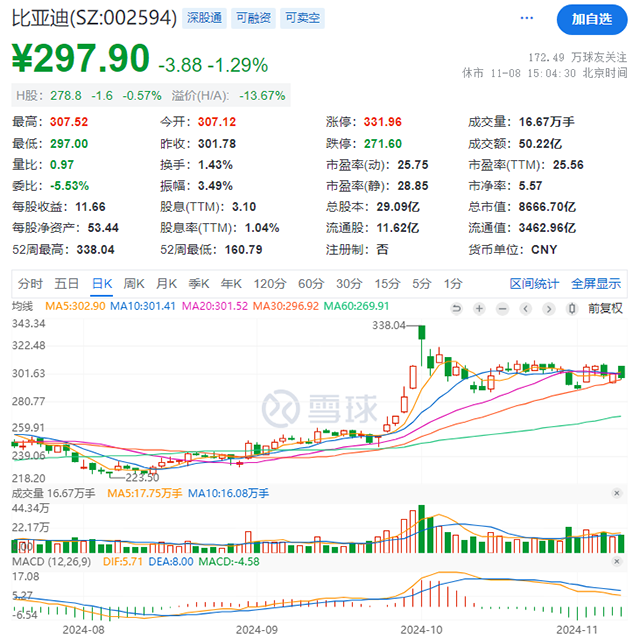Click the 万球友关注 follower count
The image size is (640, 638).
click(577, 58)
